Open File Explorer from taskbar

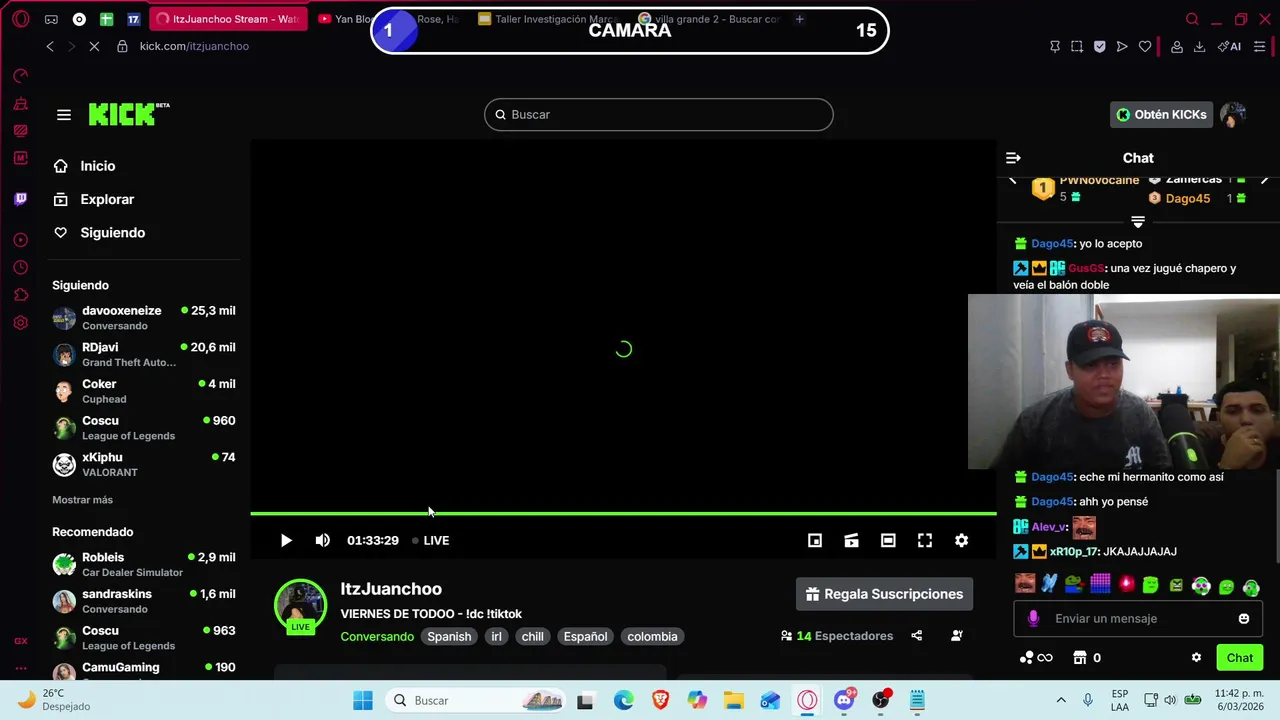pyautogui.click(x=733, y=700)
